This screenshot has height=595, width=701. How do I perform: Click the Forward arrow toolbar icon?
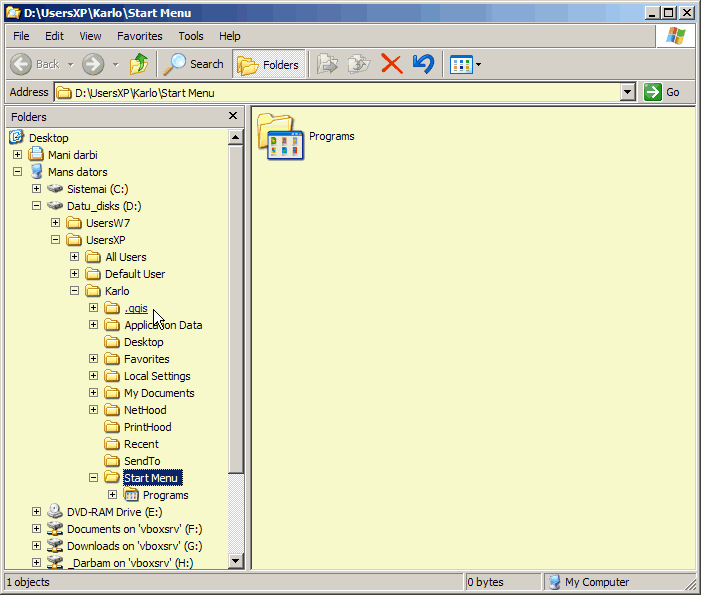pos(93,64)
